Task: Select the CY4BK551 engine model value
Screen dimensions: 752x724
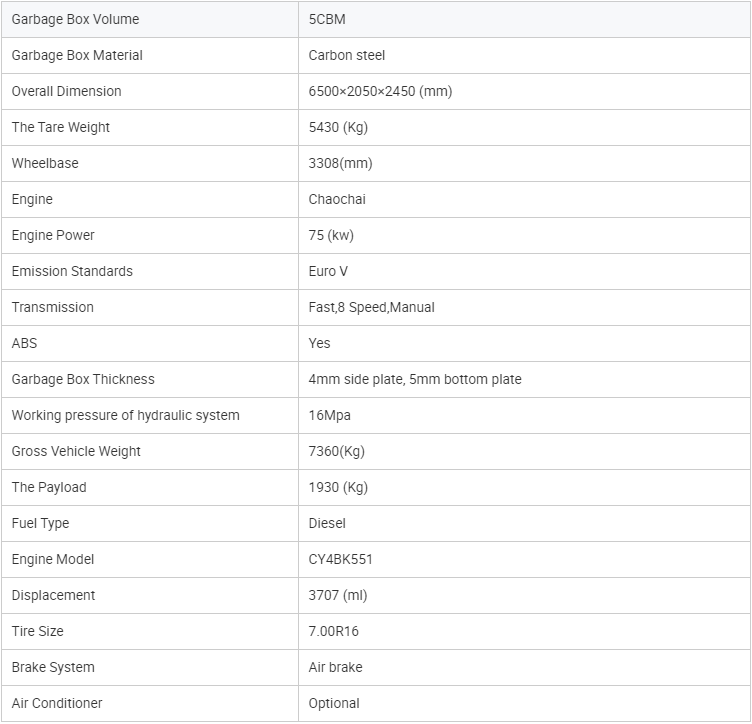Action: coord(340,560)
